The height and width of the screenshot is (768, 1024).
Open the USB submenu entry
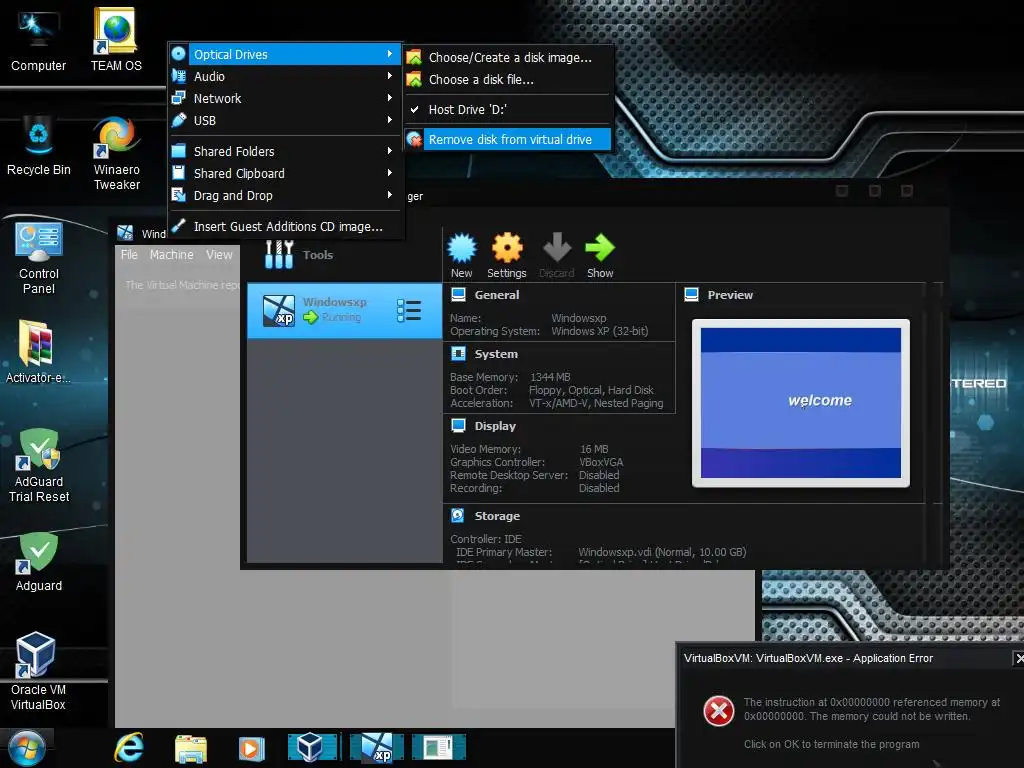(285, 120)
